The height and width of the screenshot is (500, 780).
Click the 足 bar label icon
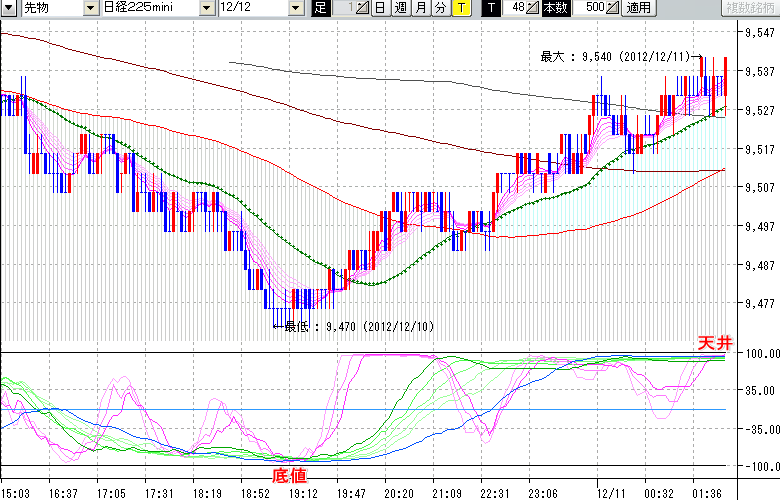click(x=320, y=8)
